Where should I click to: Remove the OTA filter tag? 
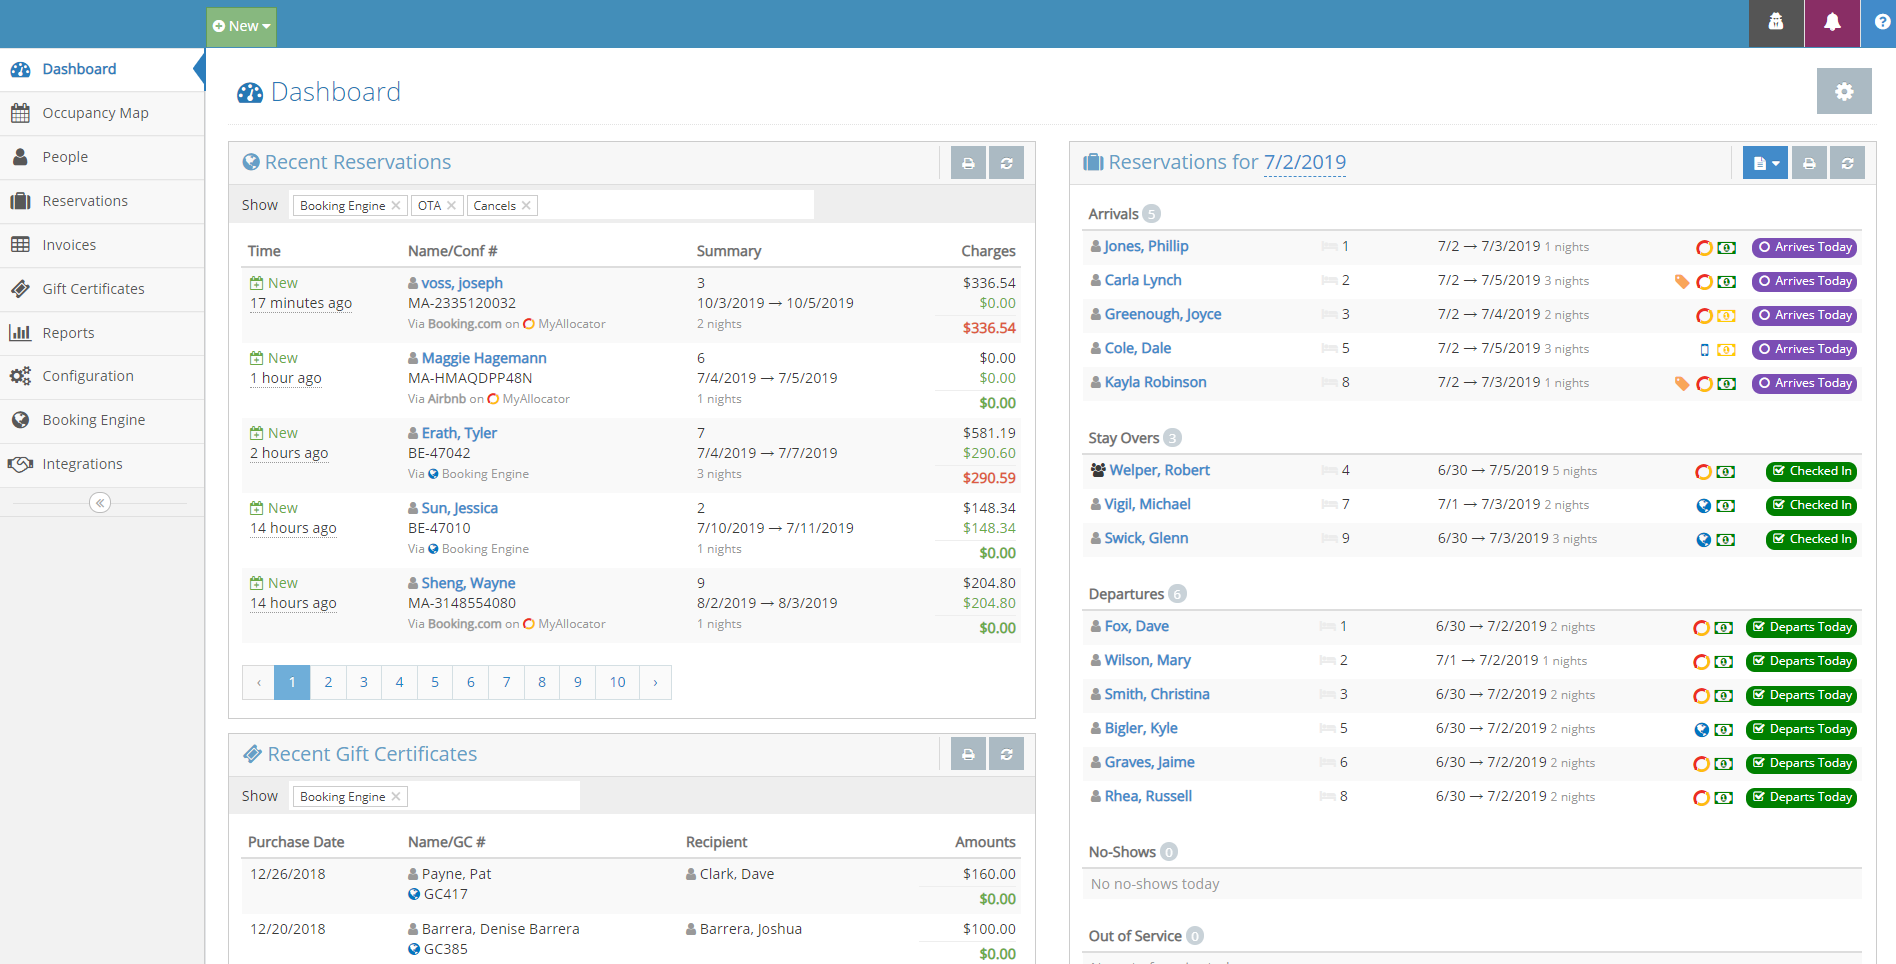click(x=451, y=205)
